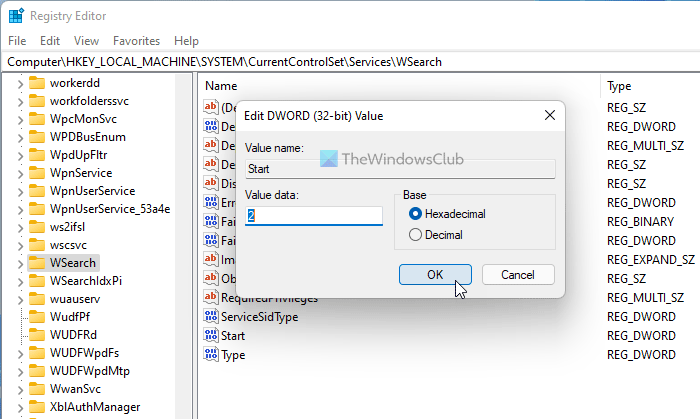The width and height of the screenshot is (700, 419).
Task: Select the WUDFRd folder icon
Action: 37,335
